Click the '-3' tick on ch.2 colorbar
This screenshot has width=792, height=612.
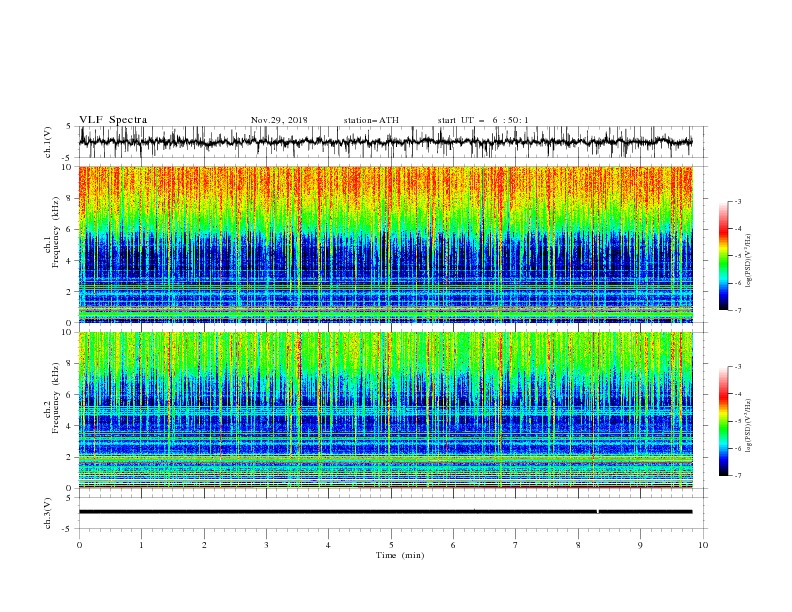[x=737, y=367]
